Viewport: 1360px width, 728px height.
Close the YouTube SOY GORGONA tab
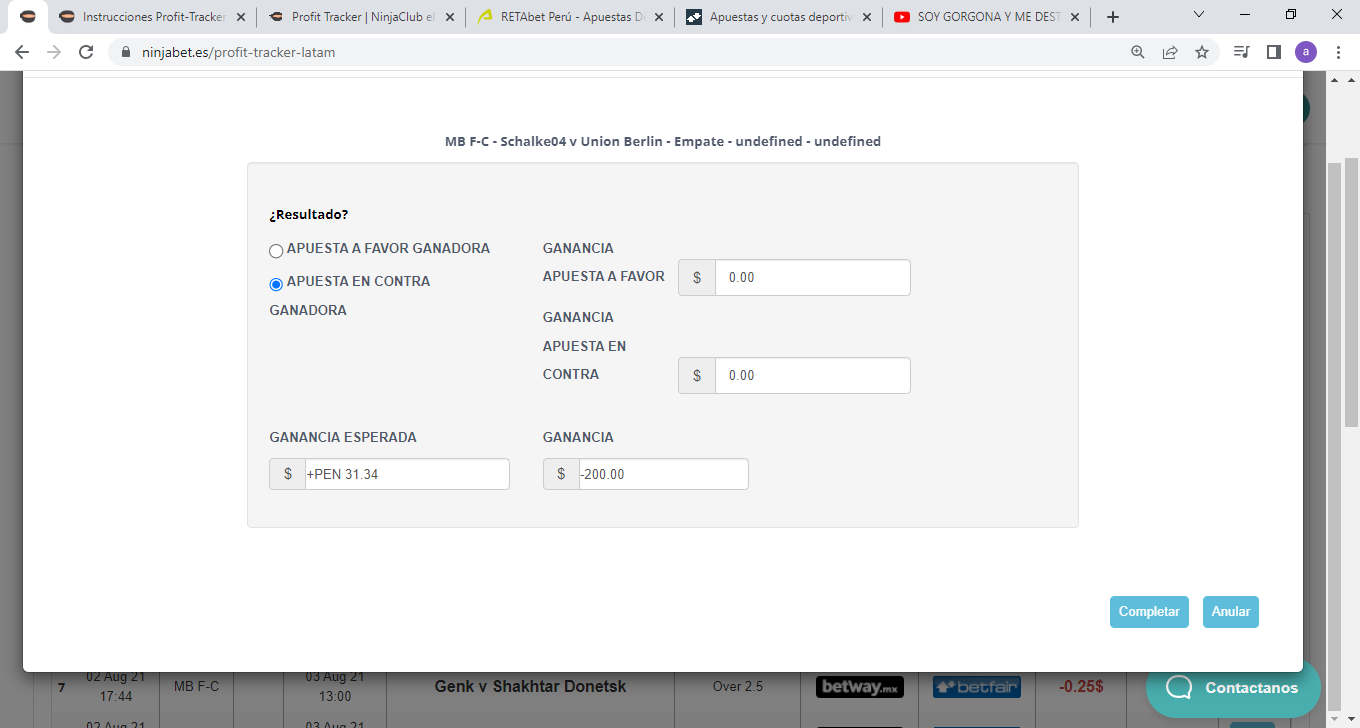pyautogui.click(x=1075, y=17)
